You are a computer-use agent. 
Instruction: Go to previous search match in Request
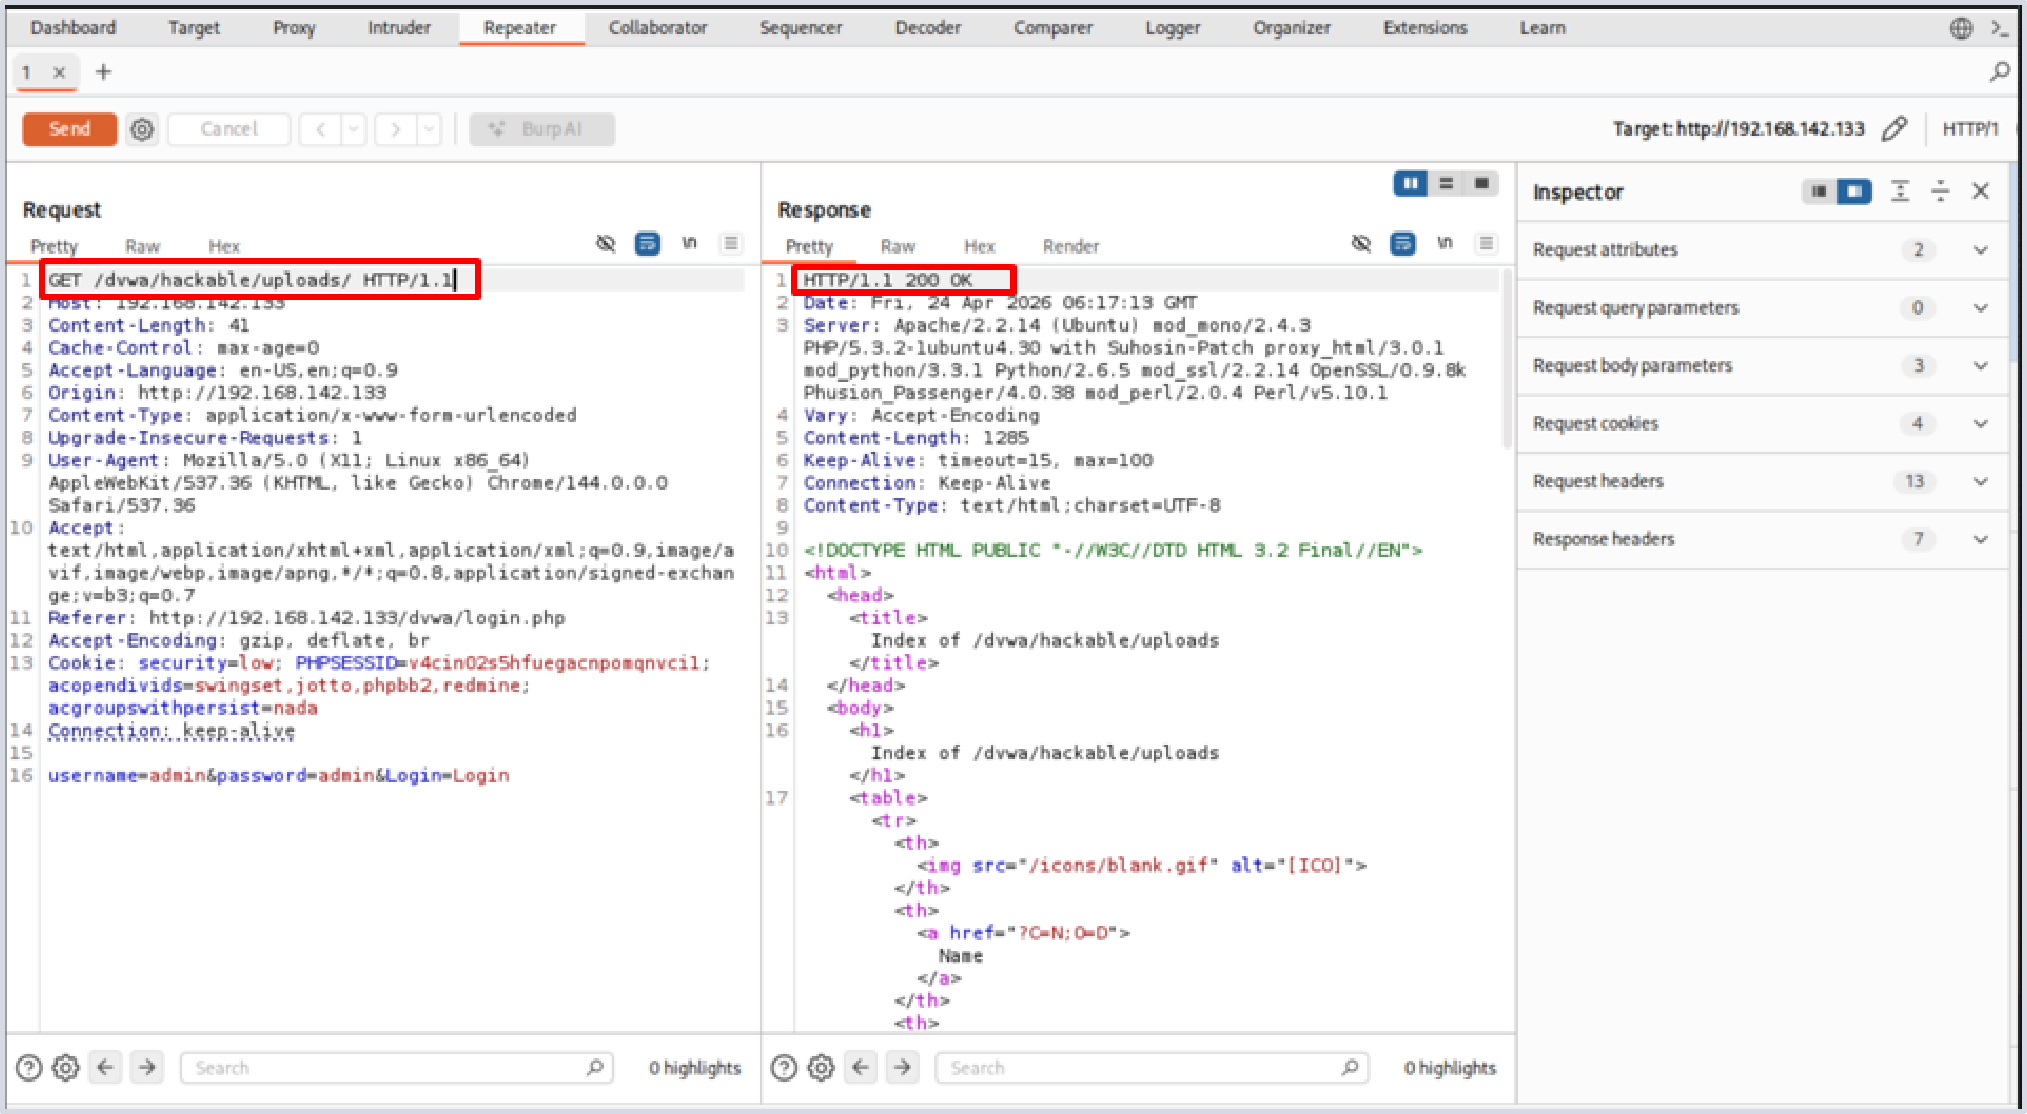pos(105,1068)
